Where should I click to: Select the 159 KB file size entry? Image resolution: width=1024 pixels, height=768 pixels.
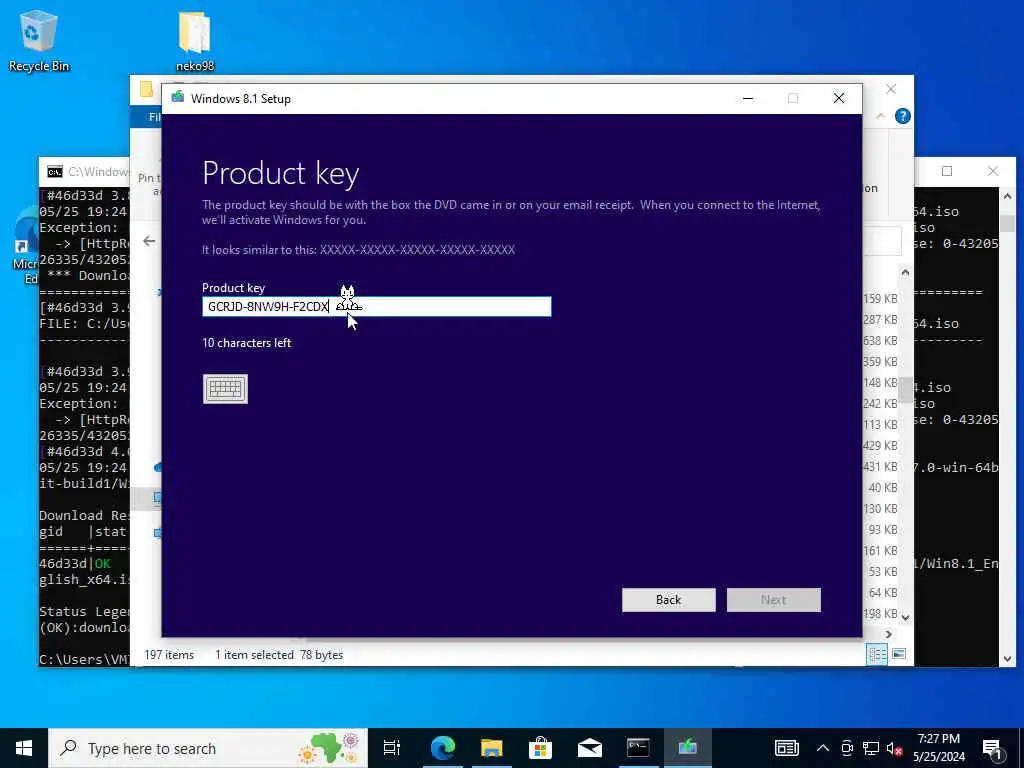pos(880,298)
